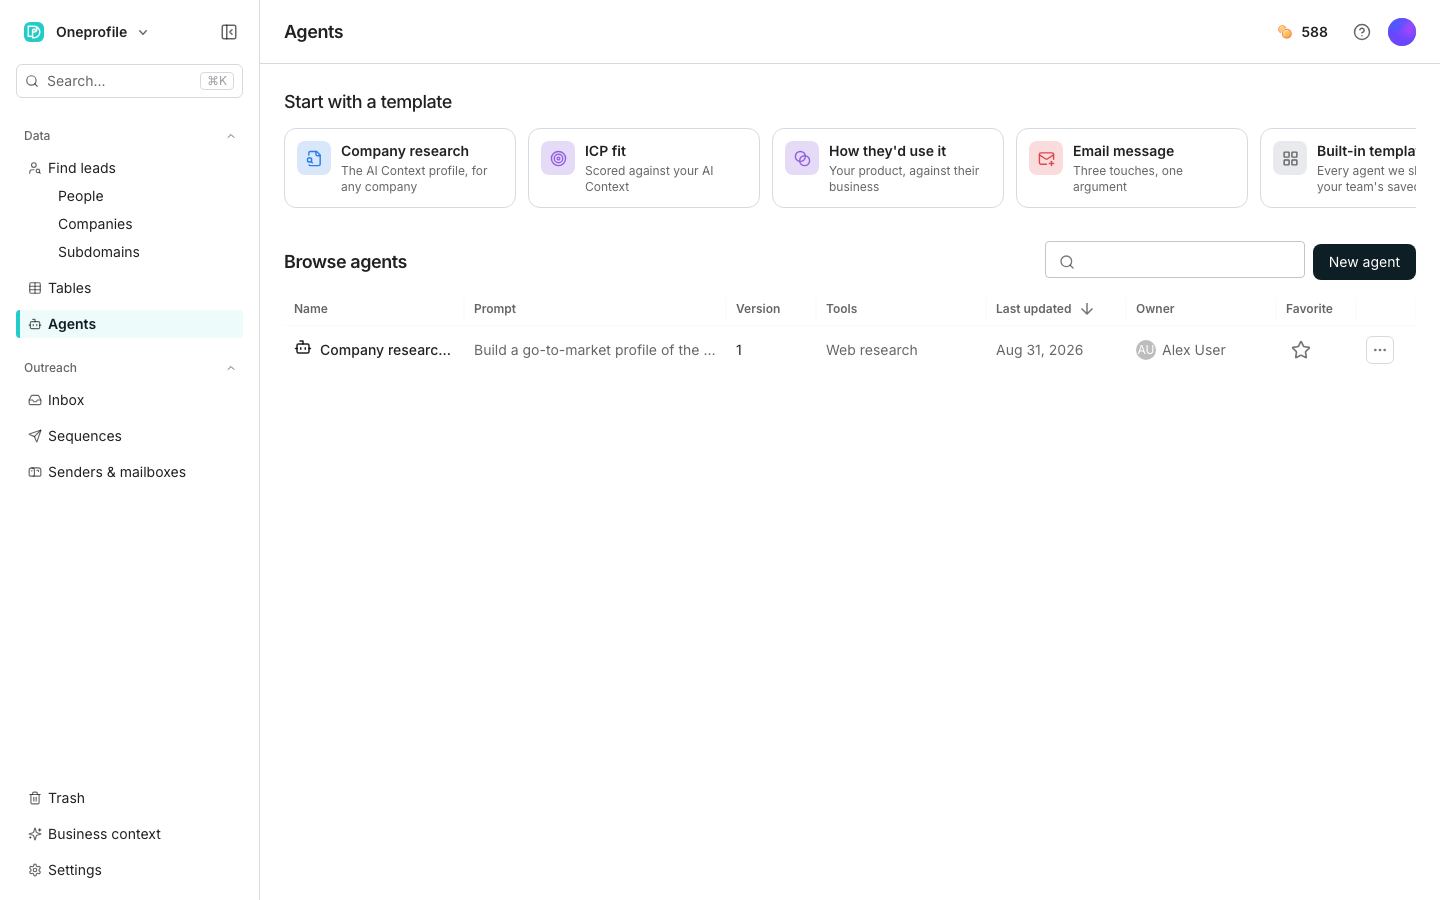Click the Agents robot icon in sidebar
The width and height of the screenshot is (1440, 900).
[x=35, y=324]
